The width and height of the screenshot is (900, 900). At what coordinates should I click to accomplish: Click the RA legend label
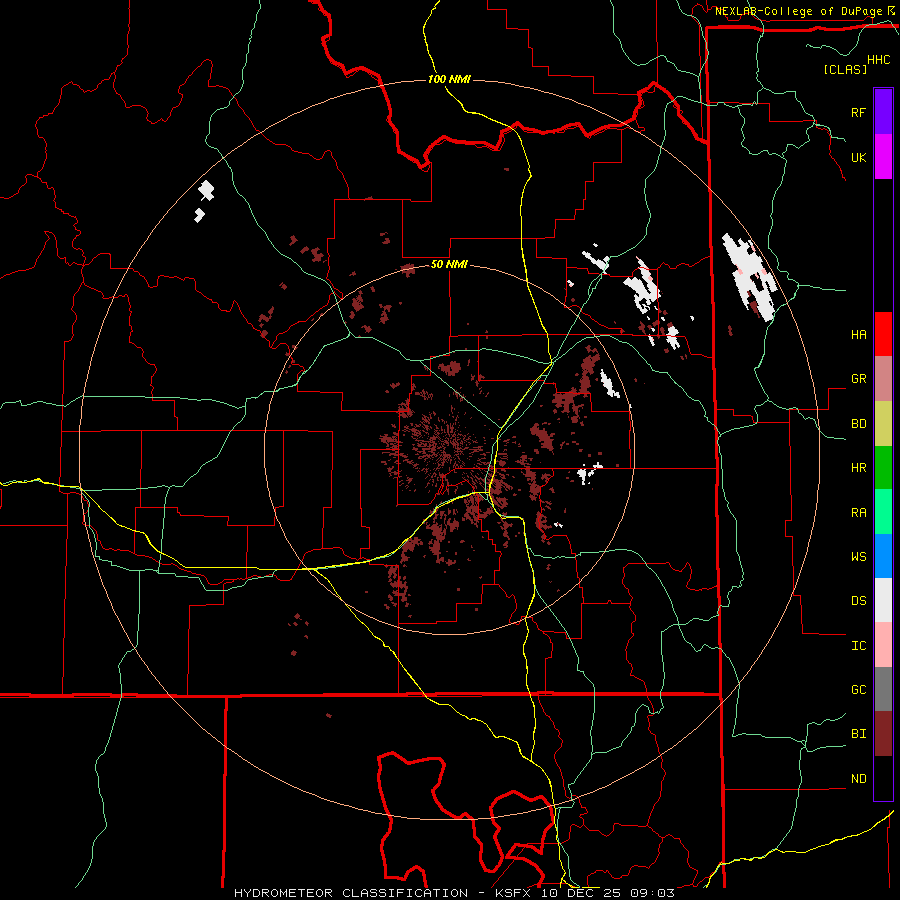coord(858,513)
